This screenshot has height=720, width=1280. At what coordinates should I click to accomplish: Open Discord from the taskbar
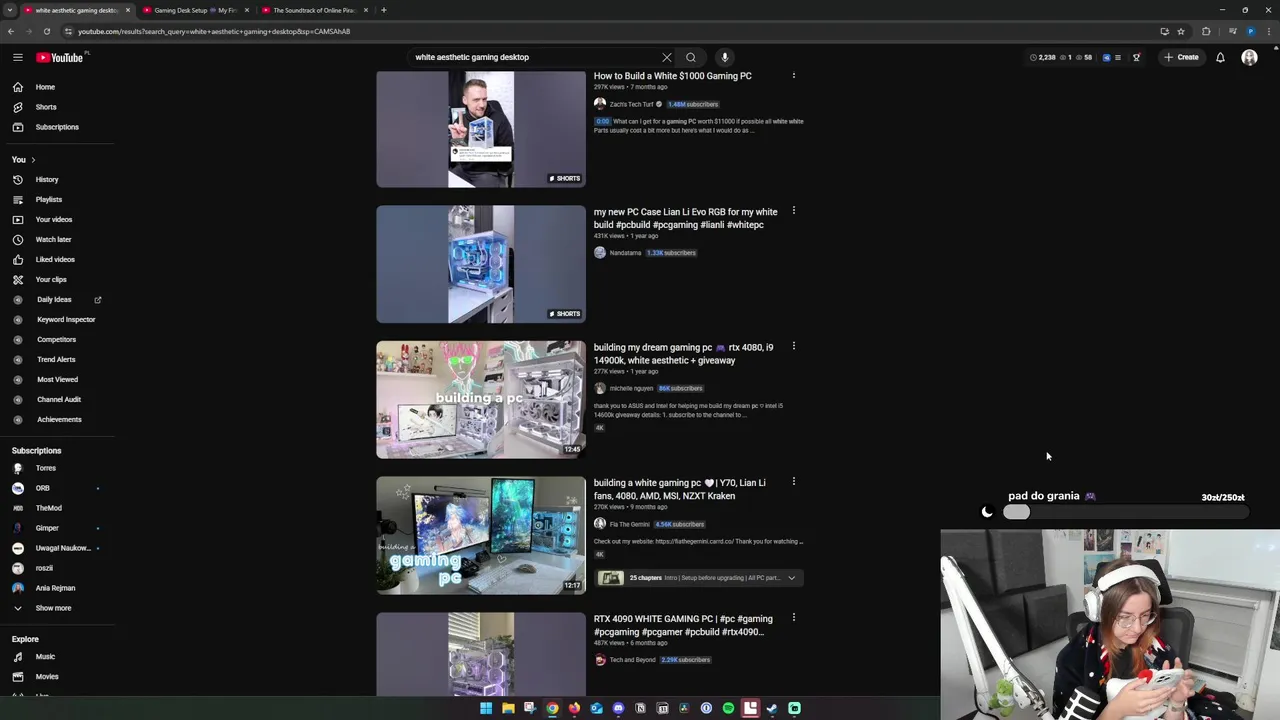coord(618,708)
